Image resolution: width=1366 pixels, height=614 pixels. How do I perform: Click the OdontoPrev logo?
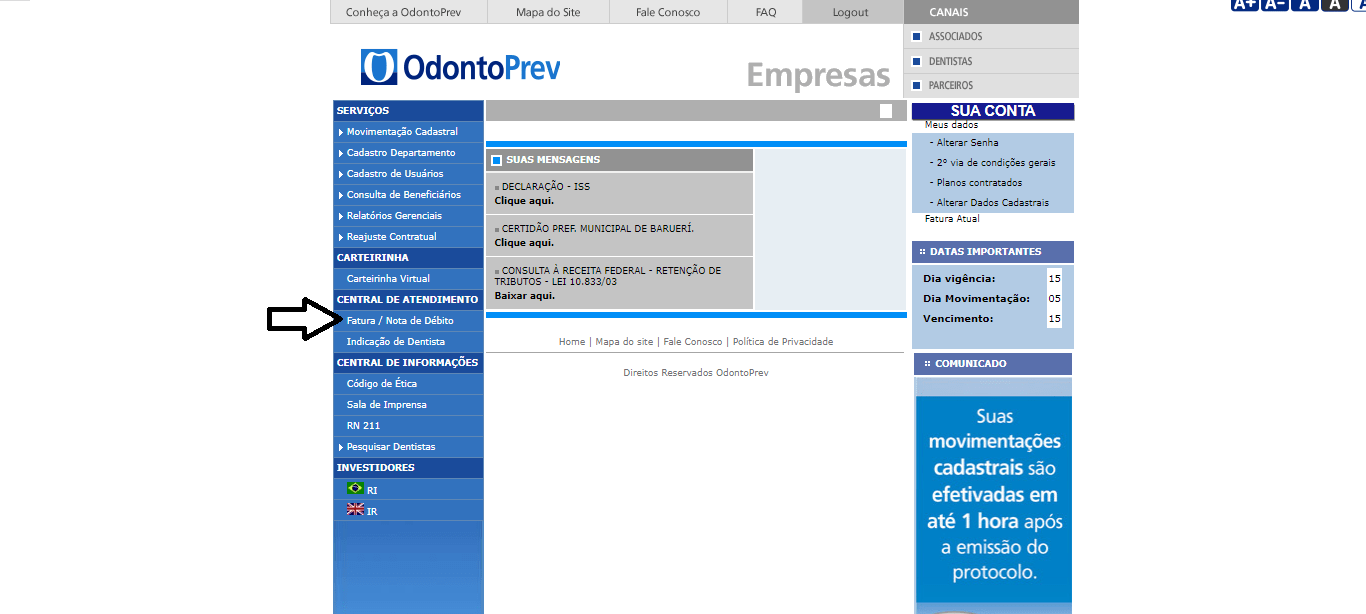(461, 67)
